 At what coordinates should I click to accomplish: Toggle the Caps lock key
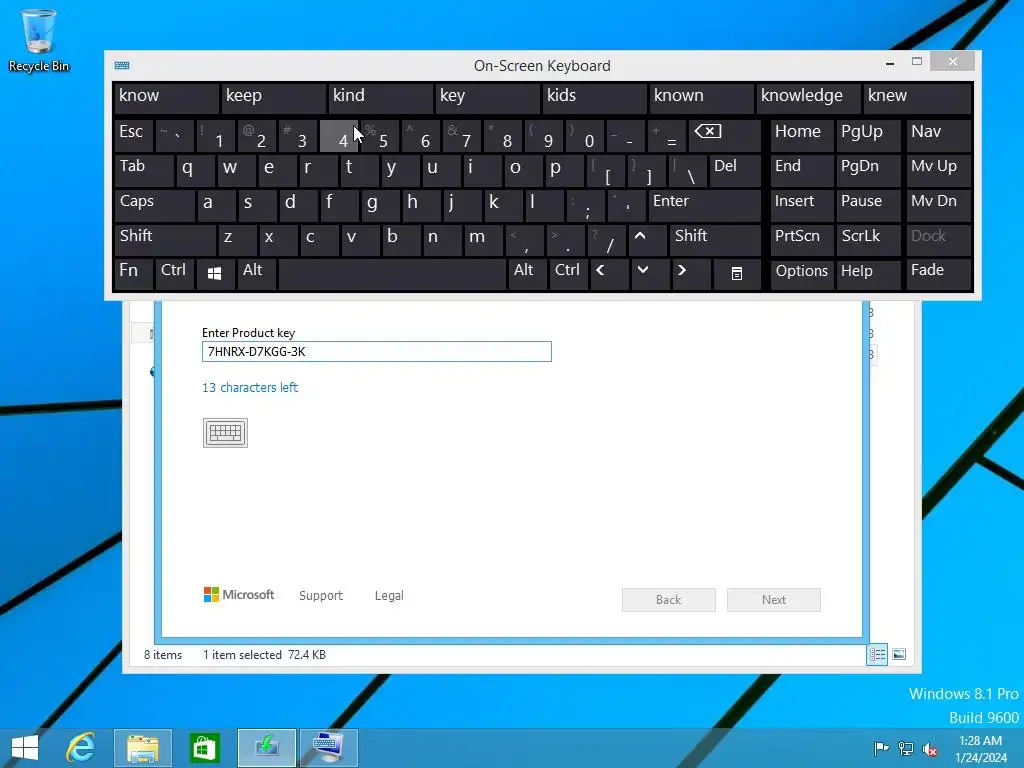(154, 204)
